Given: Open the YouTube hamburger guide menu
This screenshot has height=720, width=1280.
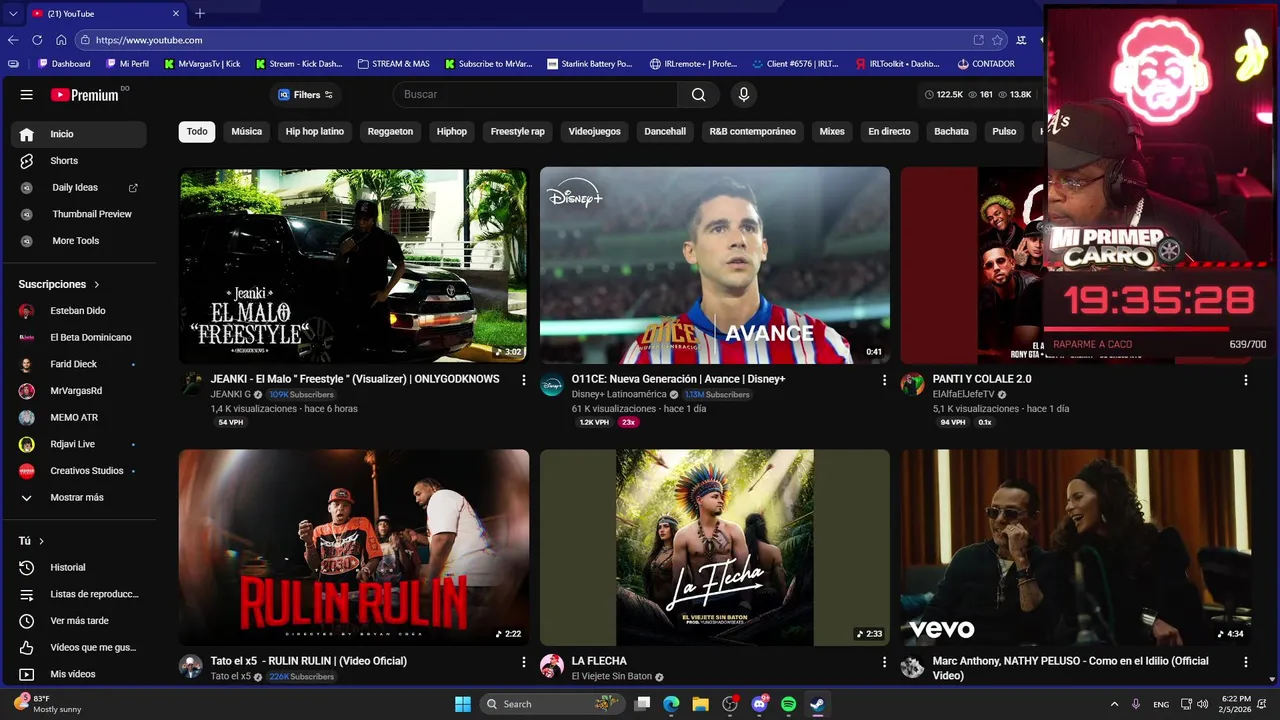Looking at the screenshot, I should [27, 95].
